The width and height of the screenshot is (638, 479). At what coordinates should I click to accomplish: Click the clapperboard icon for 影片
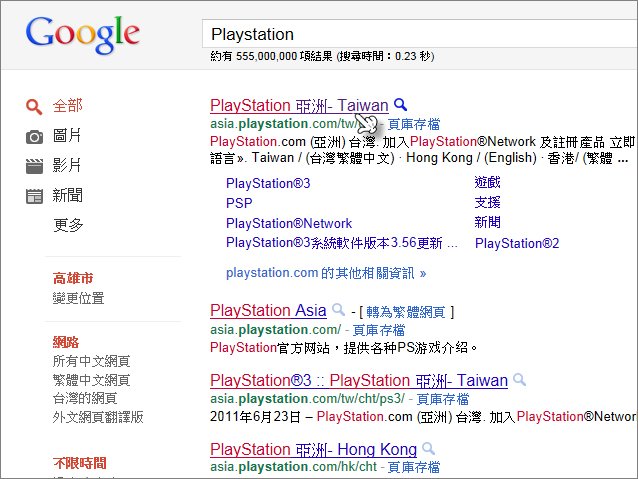point(34,166)
